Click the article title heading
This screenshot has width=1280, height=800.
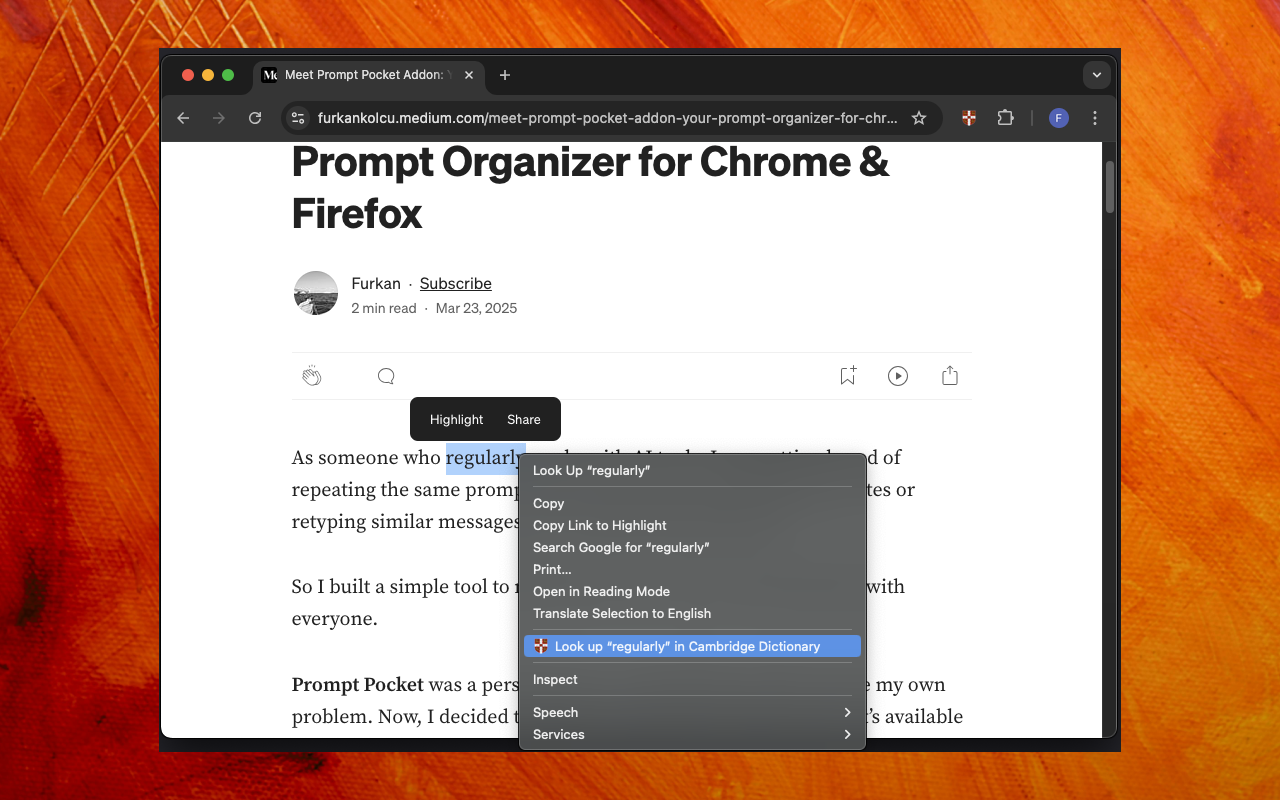click(x=591, y=187)
